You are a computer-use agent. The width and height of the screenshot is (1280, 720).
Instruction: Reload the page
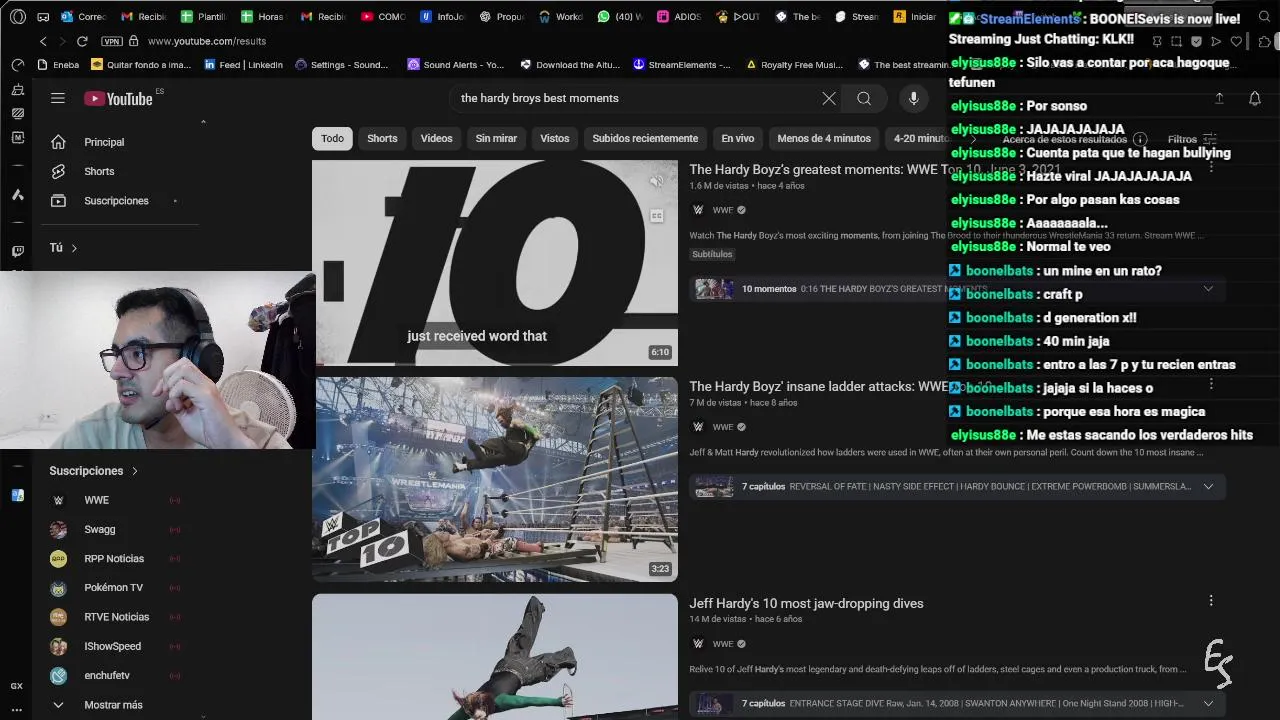pos(82,41)
